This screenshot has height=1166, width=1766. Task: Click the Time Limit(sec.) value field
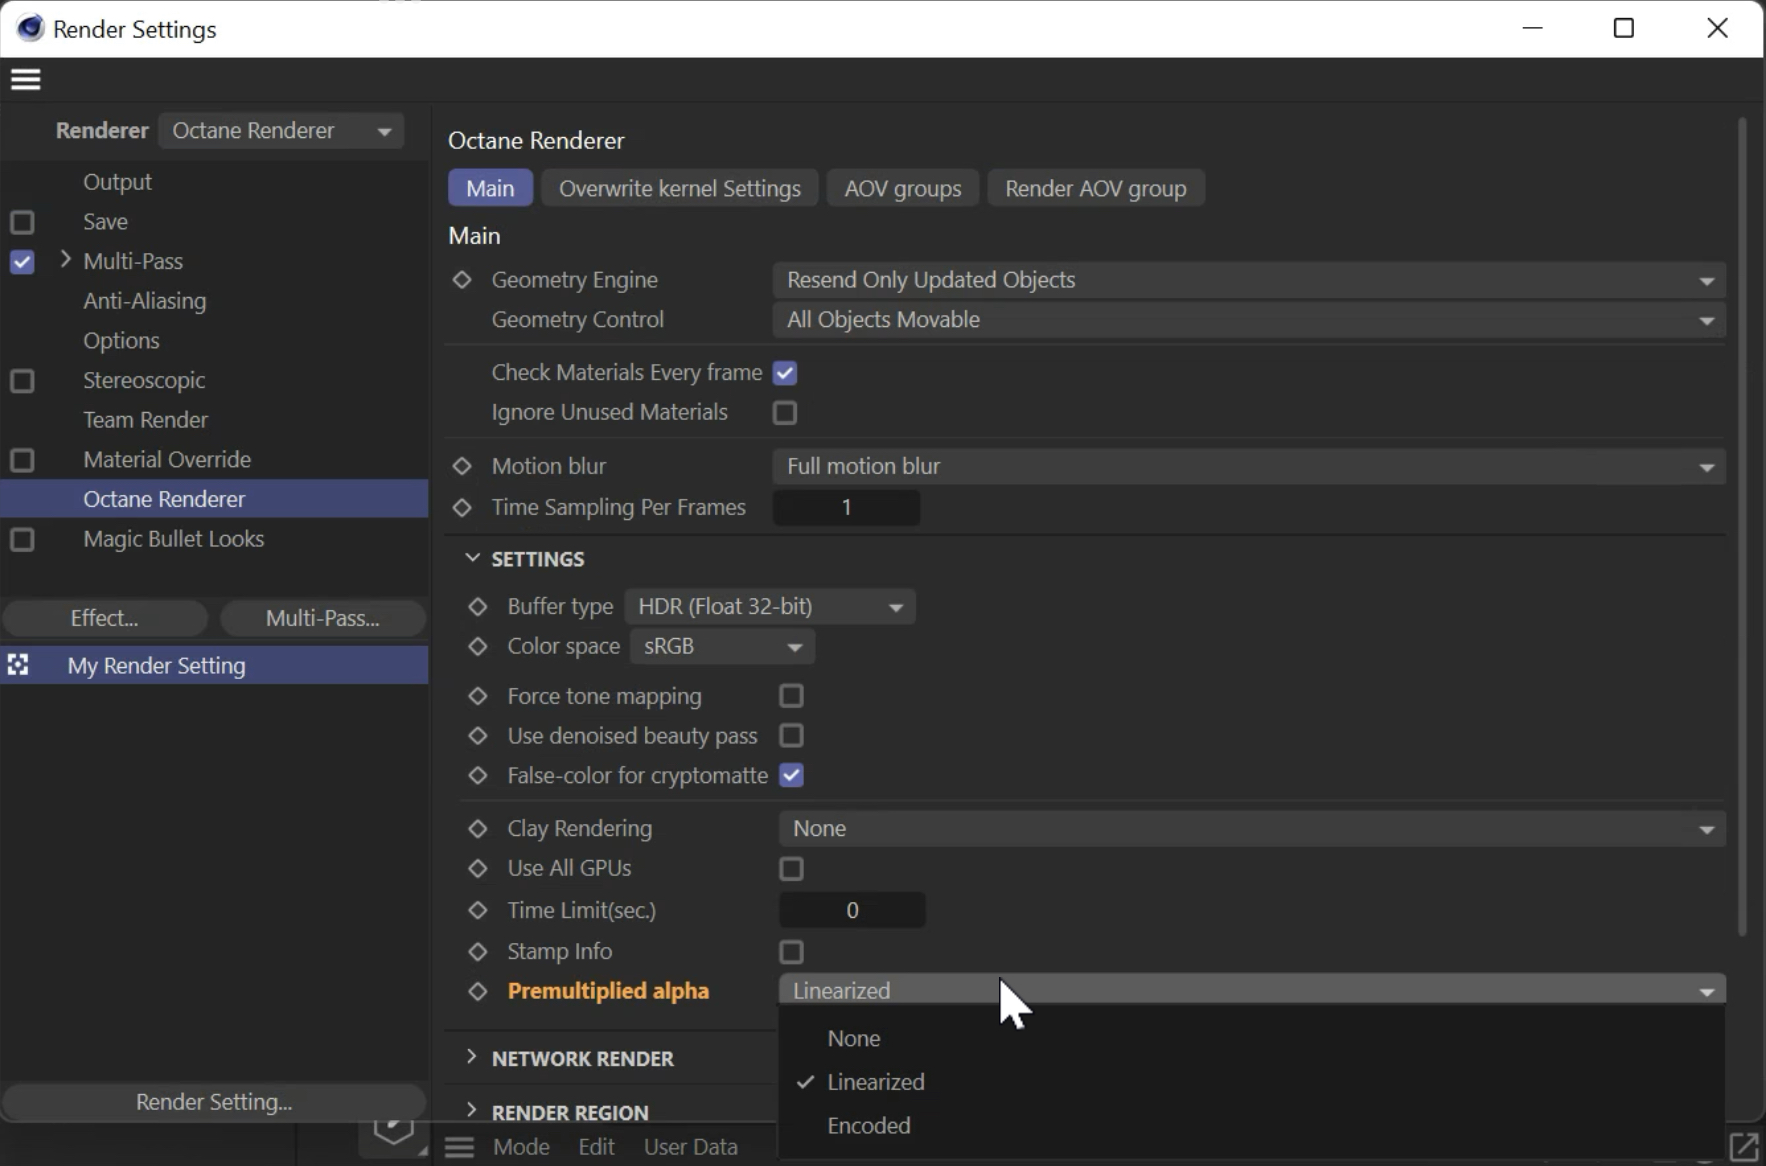(x=852, y=910)
